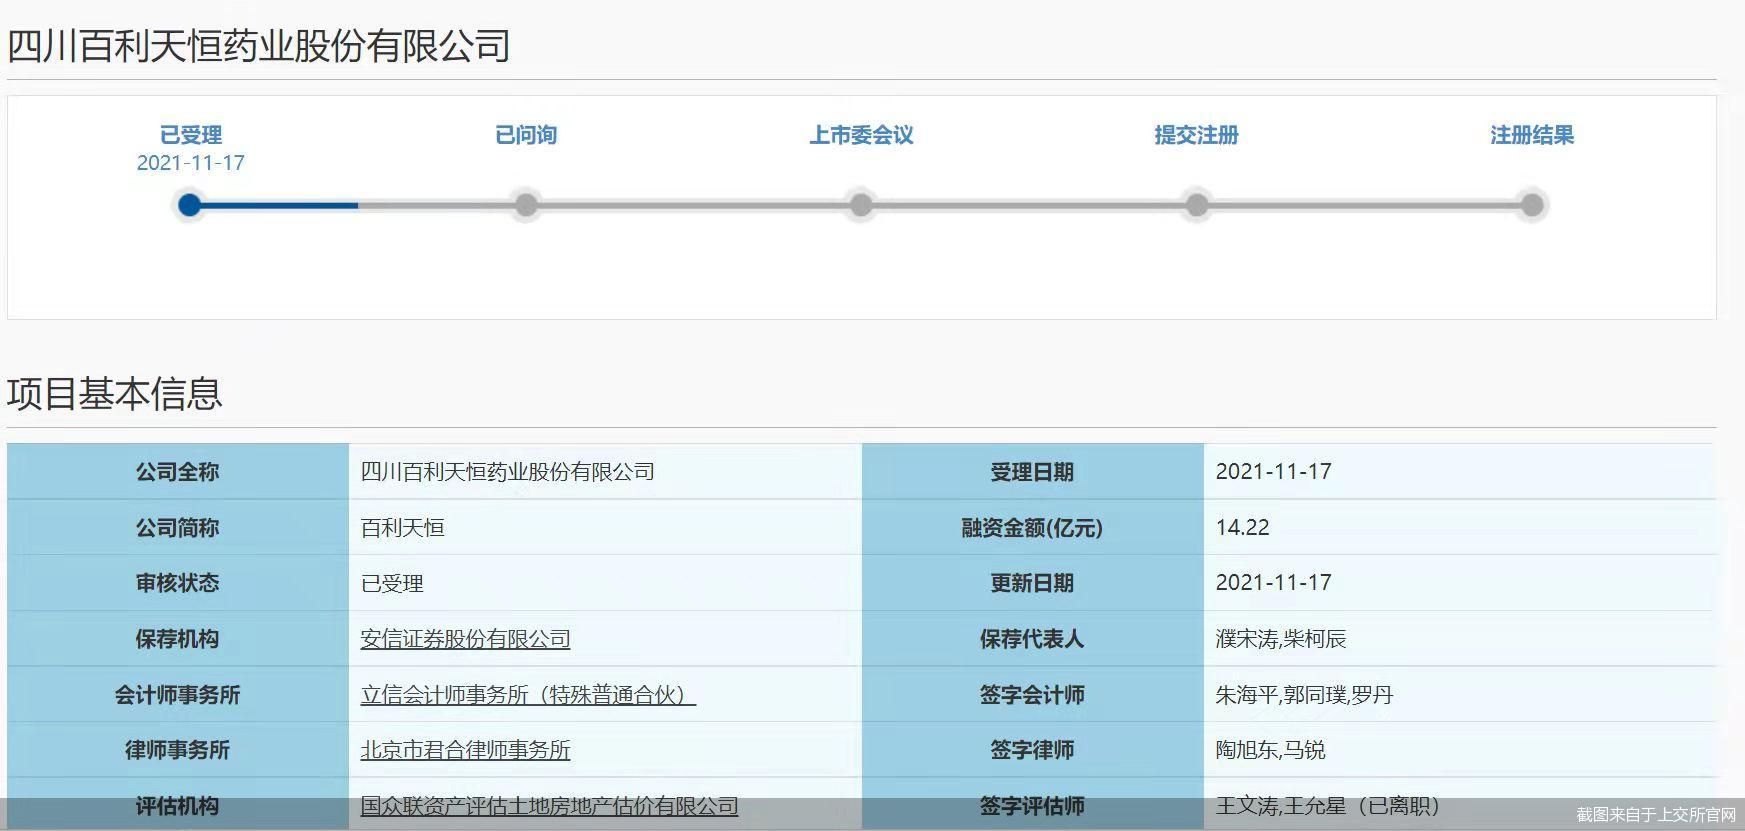Select the 注册结果 stage label
1745x831 pixels.
pyautogui.click(x=1532, y=135)
